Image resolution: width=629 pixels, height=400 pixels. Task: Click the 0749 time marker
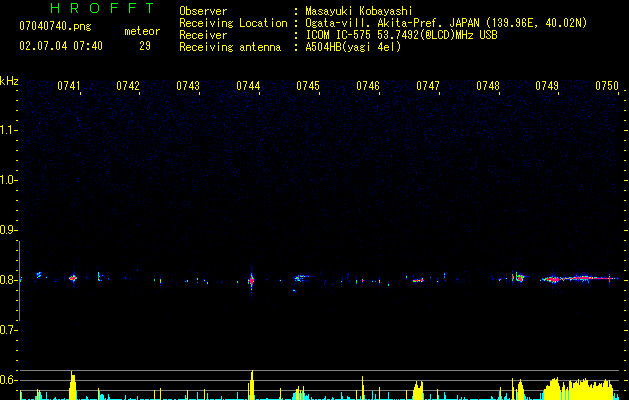[x=547, y=86]
